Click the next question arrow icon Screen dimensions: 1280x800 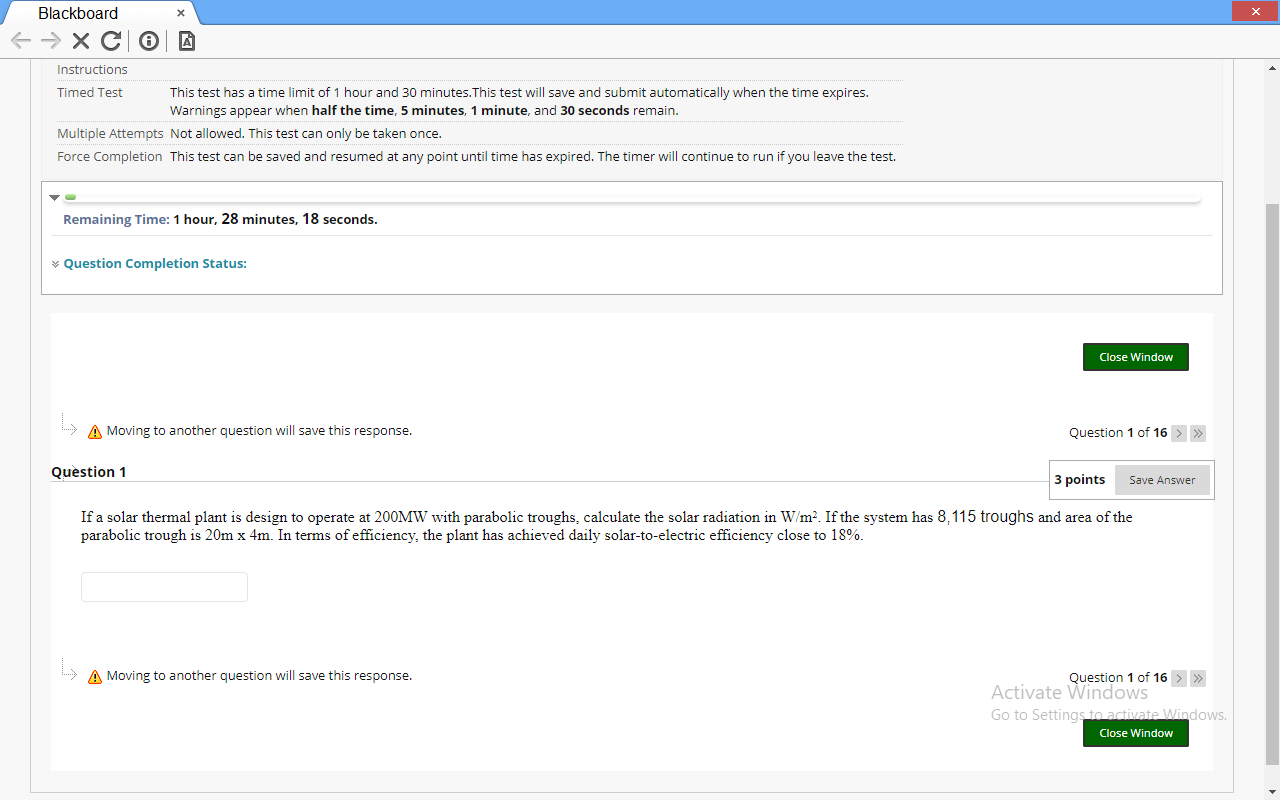point(1179,433)
